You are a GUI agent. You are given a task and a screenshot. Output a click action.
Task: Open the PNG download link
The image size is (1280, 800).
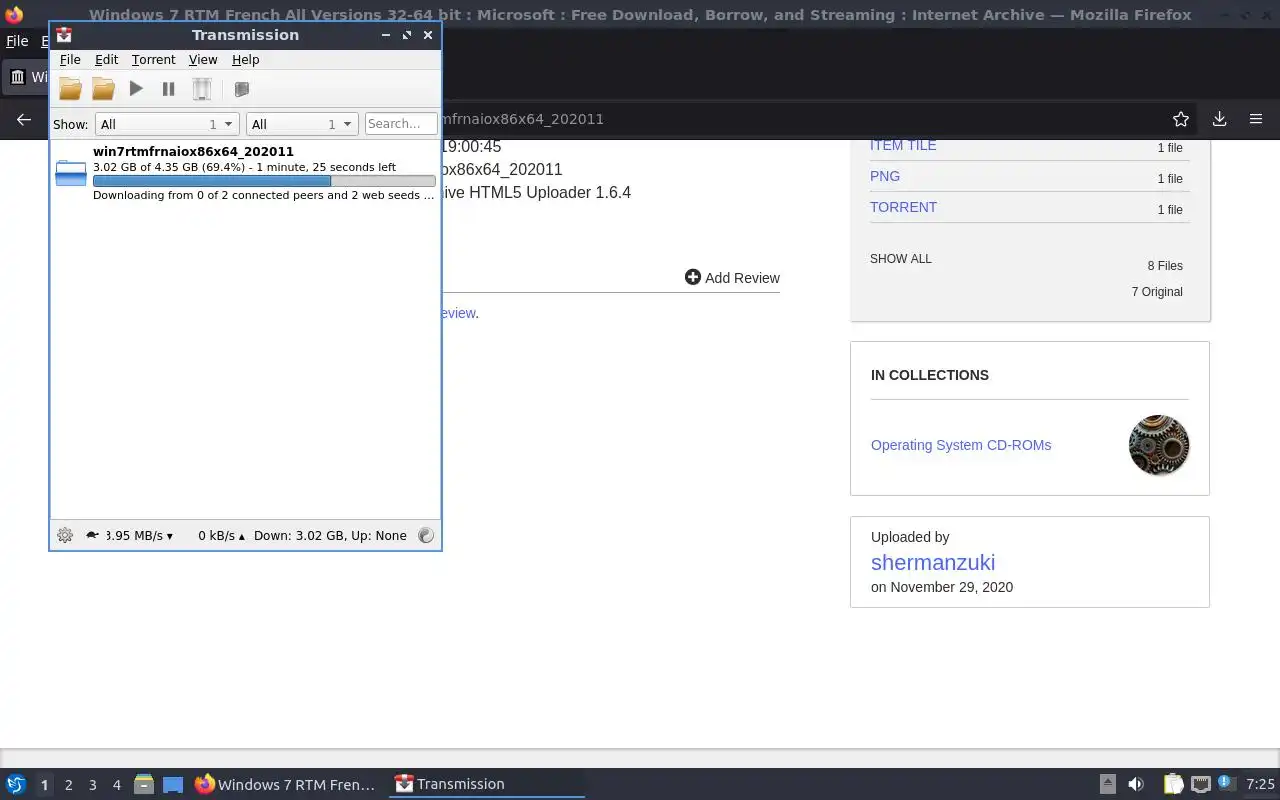[885, 176]
